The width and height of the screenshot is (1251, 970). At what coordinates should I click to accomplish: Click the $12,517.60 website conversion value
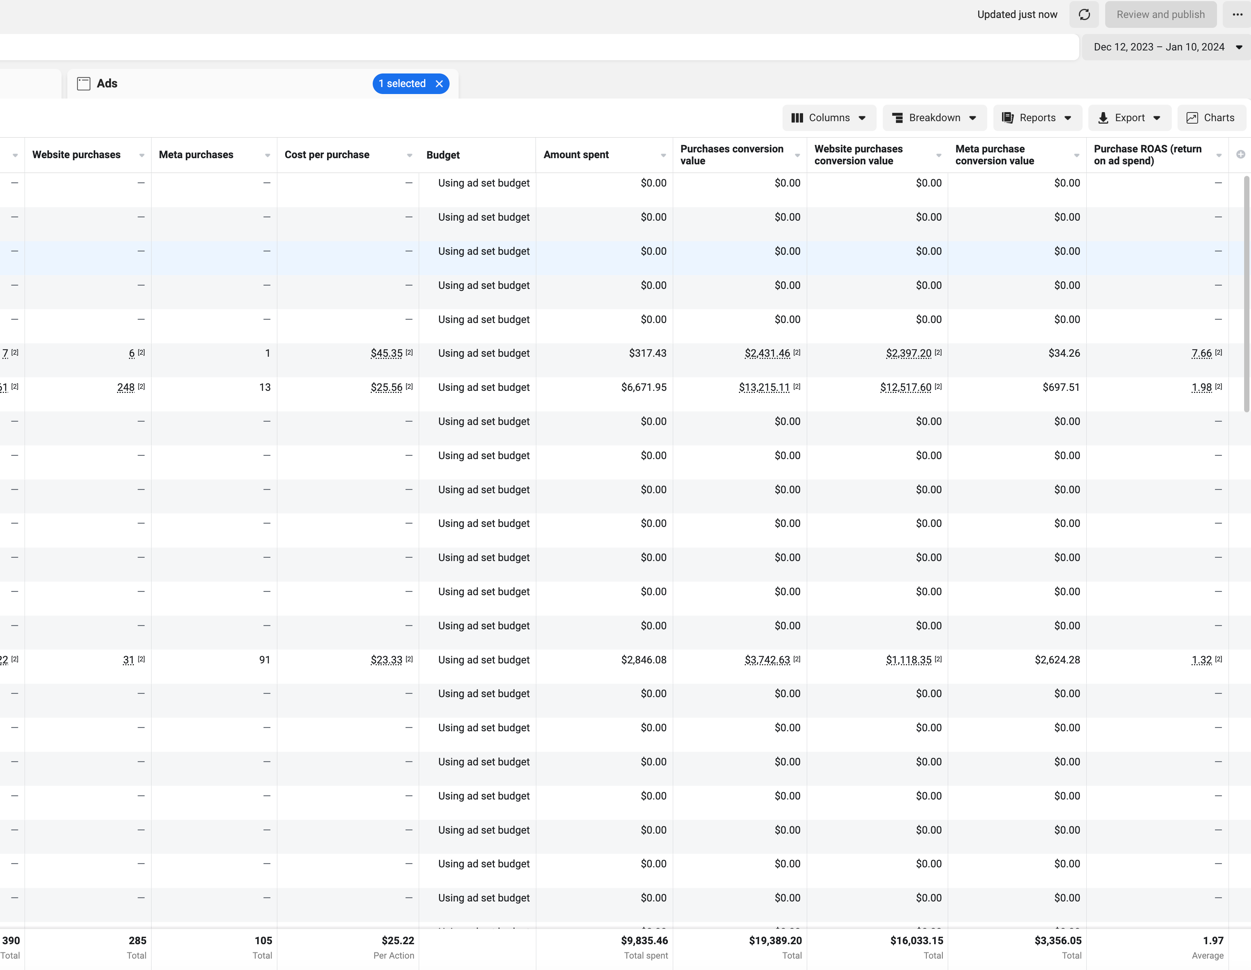pyautogui.click(x=905, y=388)
